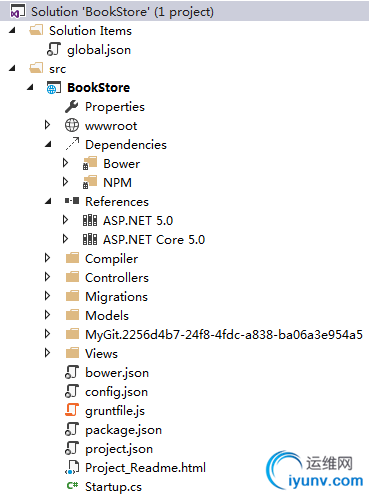
Task: Expand the Controllers folder arrow
Action: (x=47, y=277)
